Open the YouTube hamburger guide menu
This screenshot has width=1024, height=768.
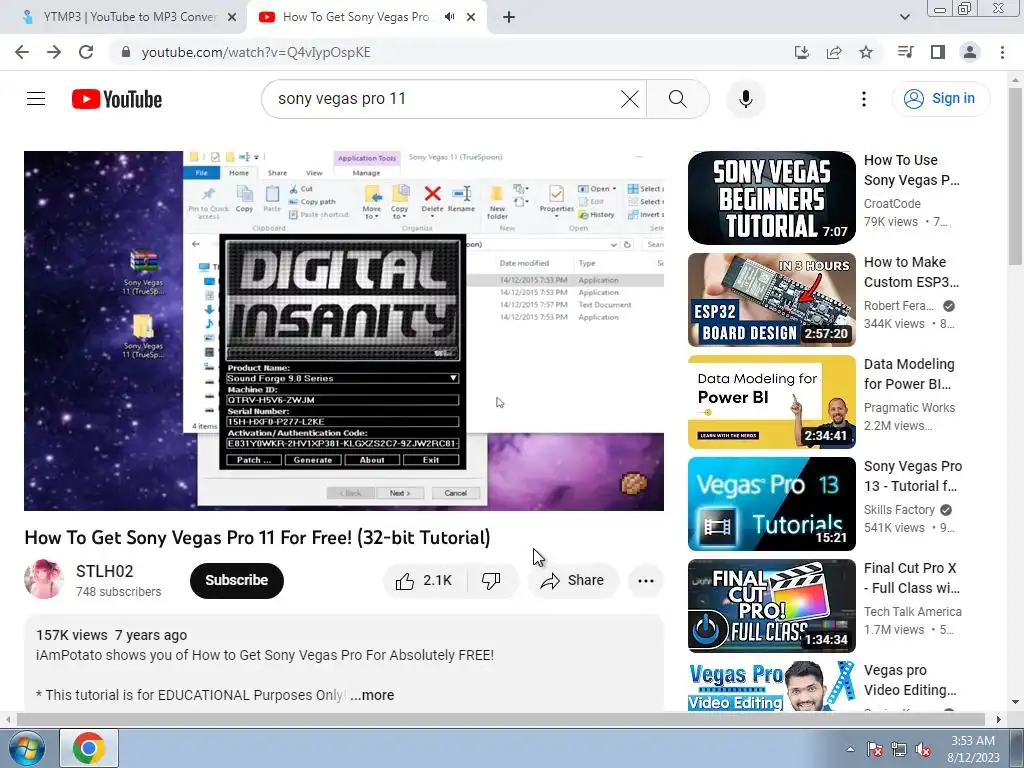(36, 99)
